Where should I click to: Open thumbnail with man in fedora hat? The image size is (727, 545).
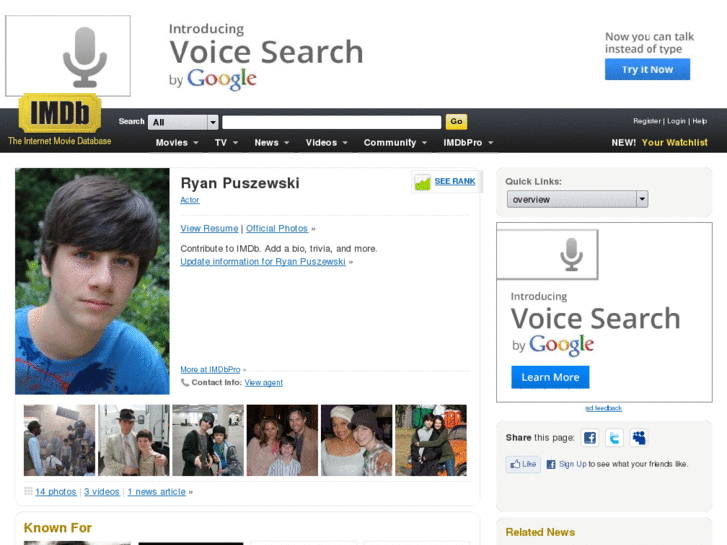[x=134, y=440]
